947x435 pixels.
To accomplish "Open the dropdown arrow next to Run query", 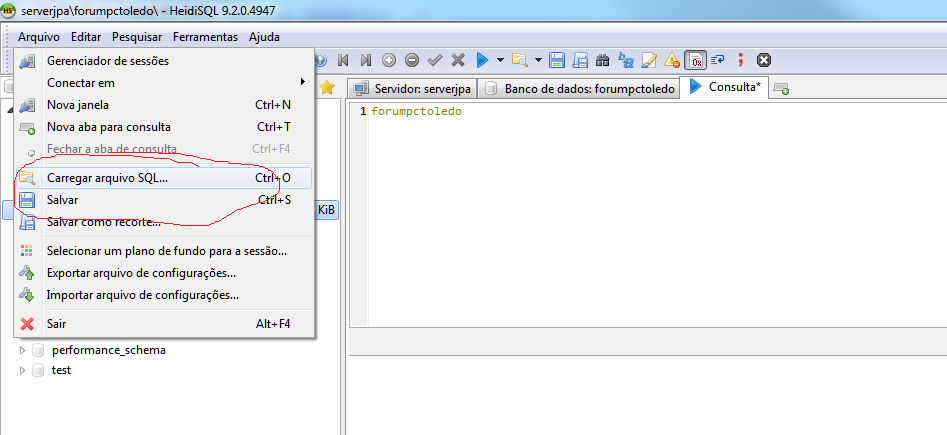I will tap(500, 60).
